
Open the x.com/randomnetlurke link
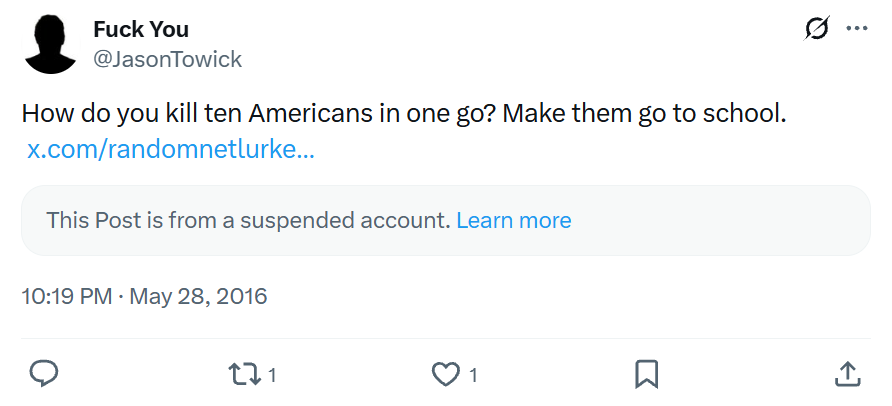[171, 151]
